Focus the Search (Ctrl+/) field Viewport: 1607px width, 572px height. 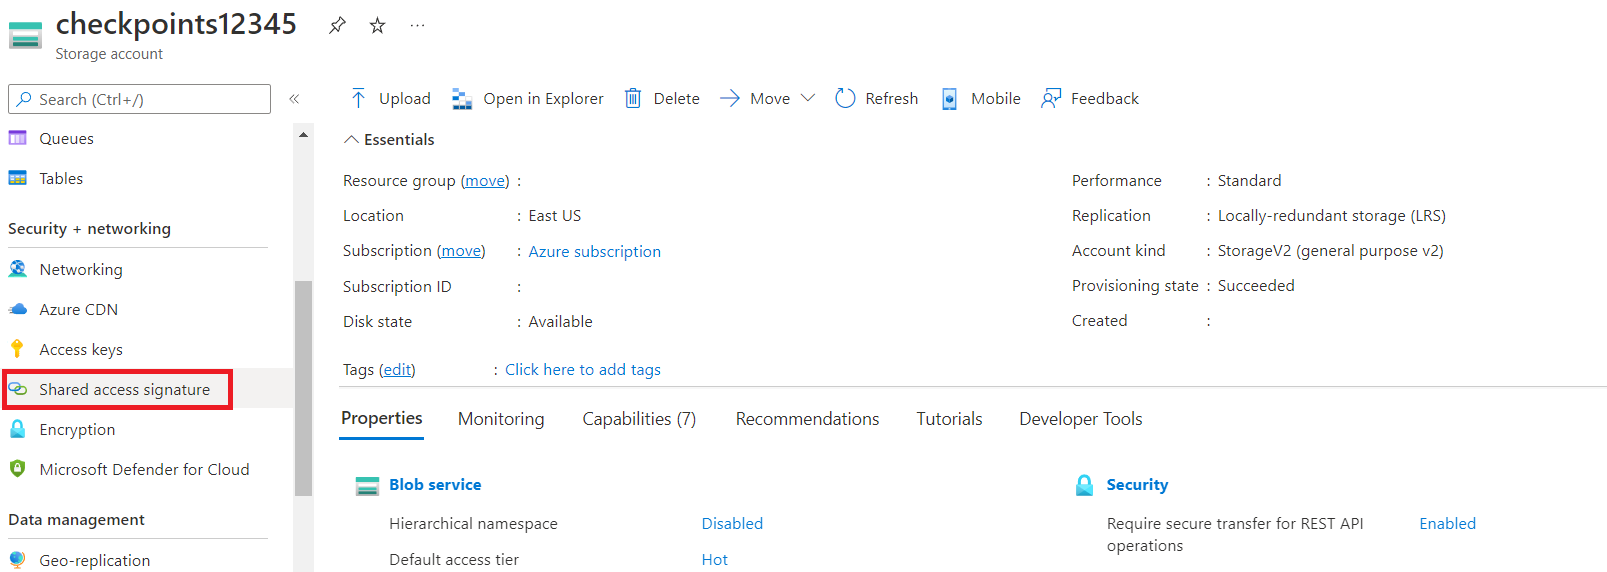click(x=139, y=99)
